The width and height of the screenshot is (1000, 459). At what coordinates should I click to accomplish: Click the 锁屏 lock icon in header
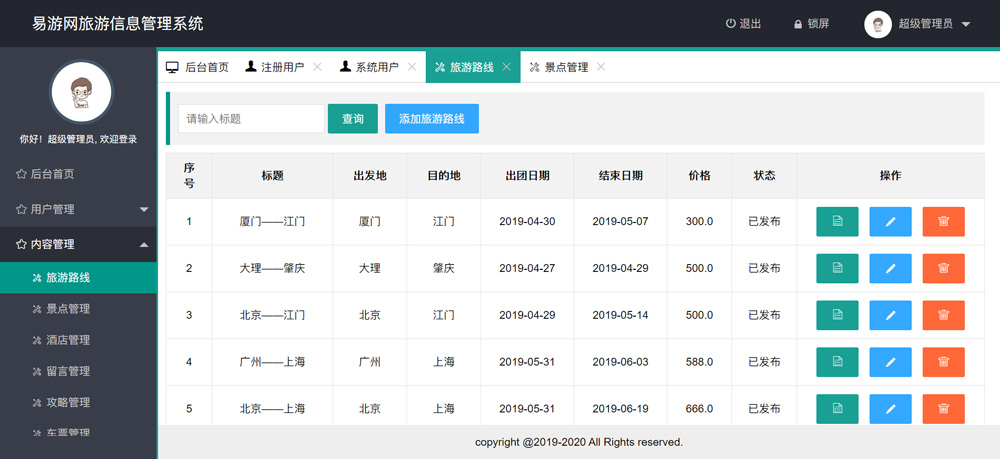coord(798,24)
